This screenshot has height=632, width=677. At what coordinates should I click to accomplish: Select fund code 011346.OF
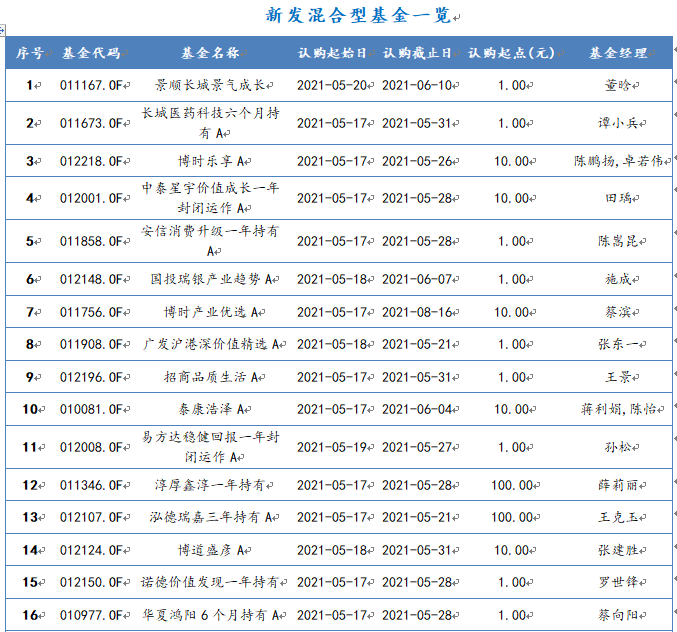coord(92,486)
